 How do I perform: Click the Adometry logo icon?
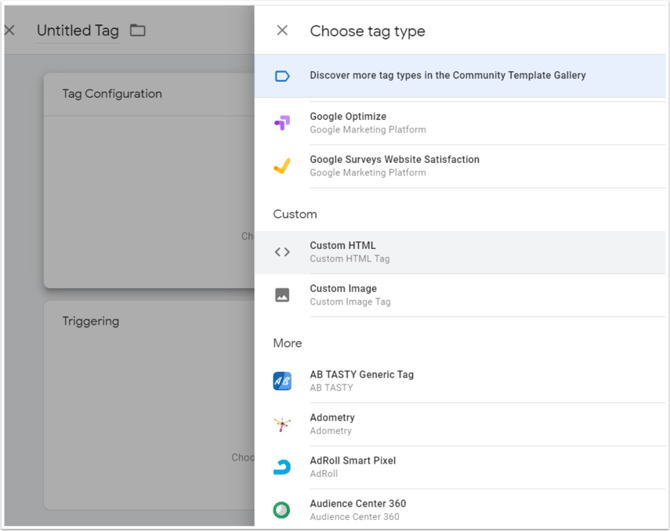pyautogui.click(x=282, y=424)
